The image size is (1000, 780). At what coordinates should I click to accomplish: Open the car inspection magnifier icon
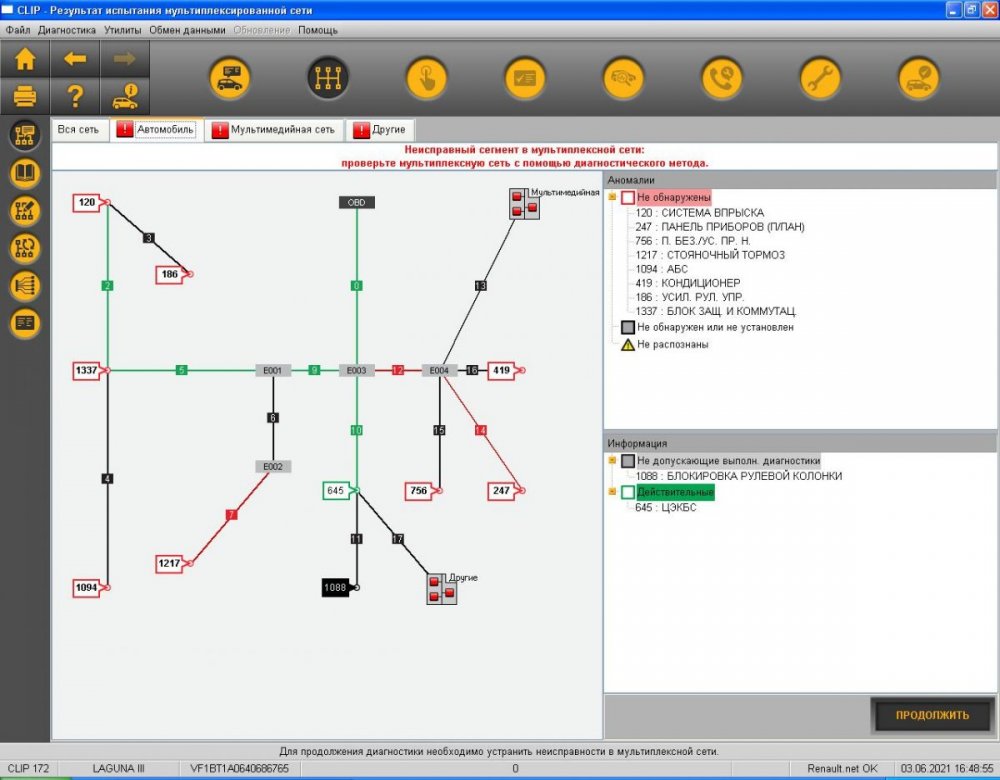pyautogui.click(x=623, y=78)
